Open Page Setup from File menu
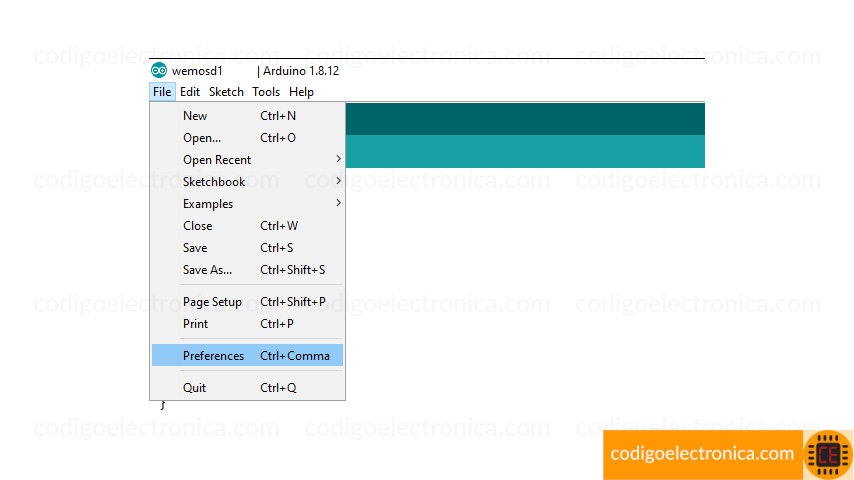This screenshot has height=480, width=854. pos(247,301)
